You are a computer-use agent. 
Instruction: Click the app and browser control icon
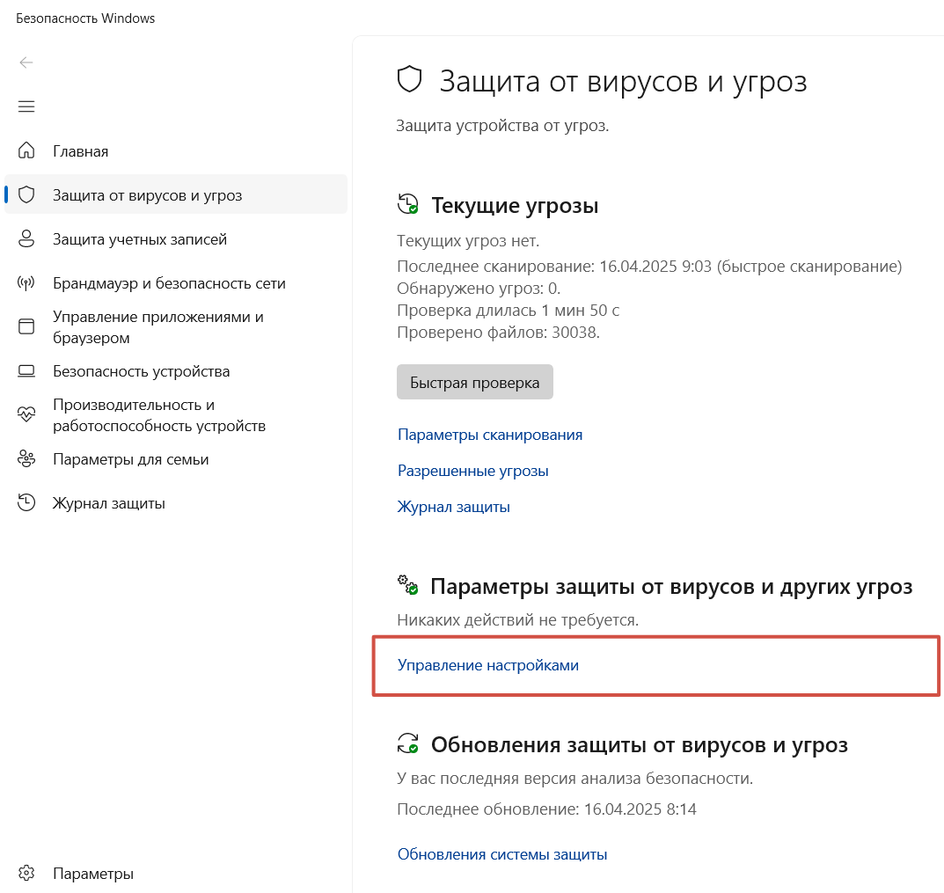tap(26, 326)
